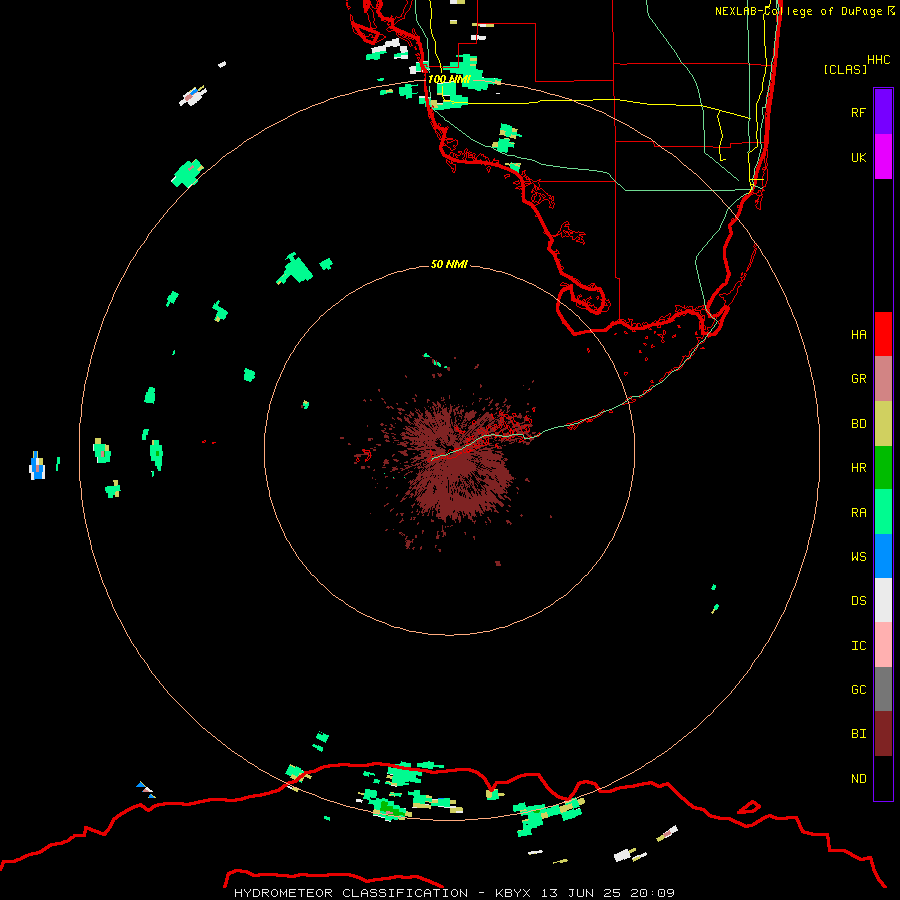Click the IC legend label

point(858,646)
